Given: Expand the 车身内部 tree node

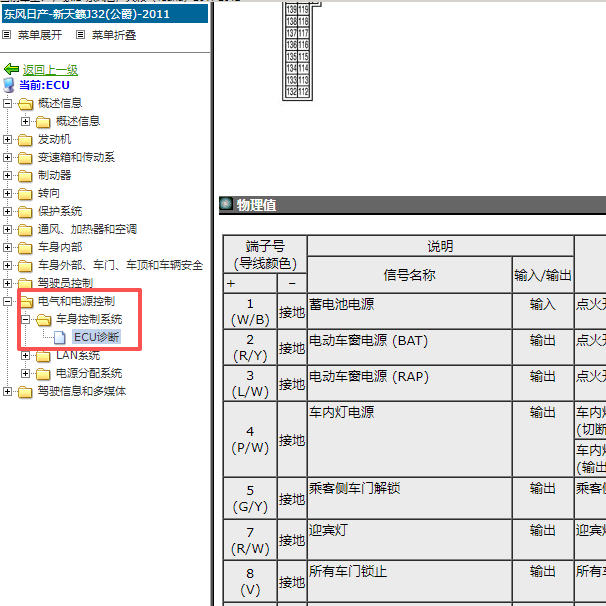Looking at the screenshot, I should [x=7, y=247].
